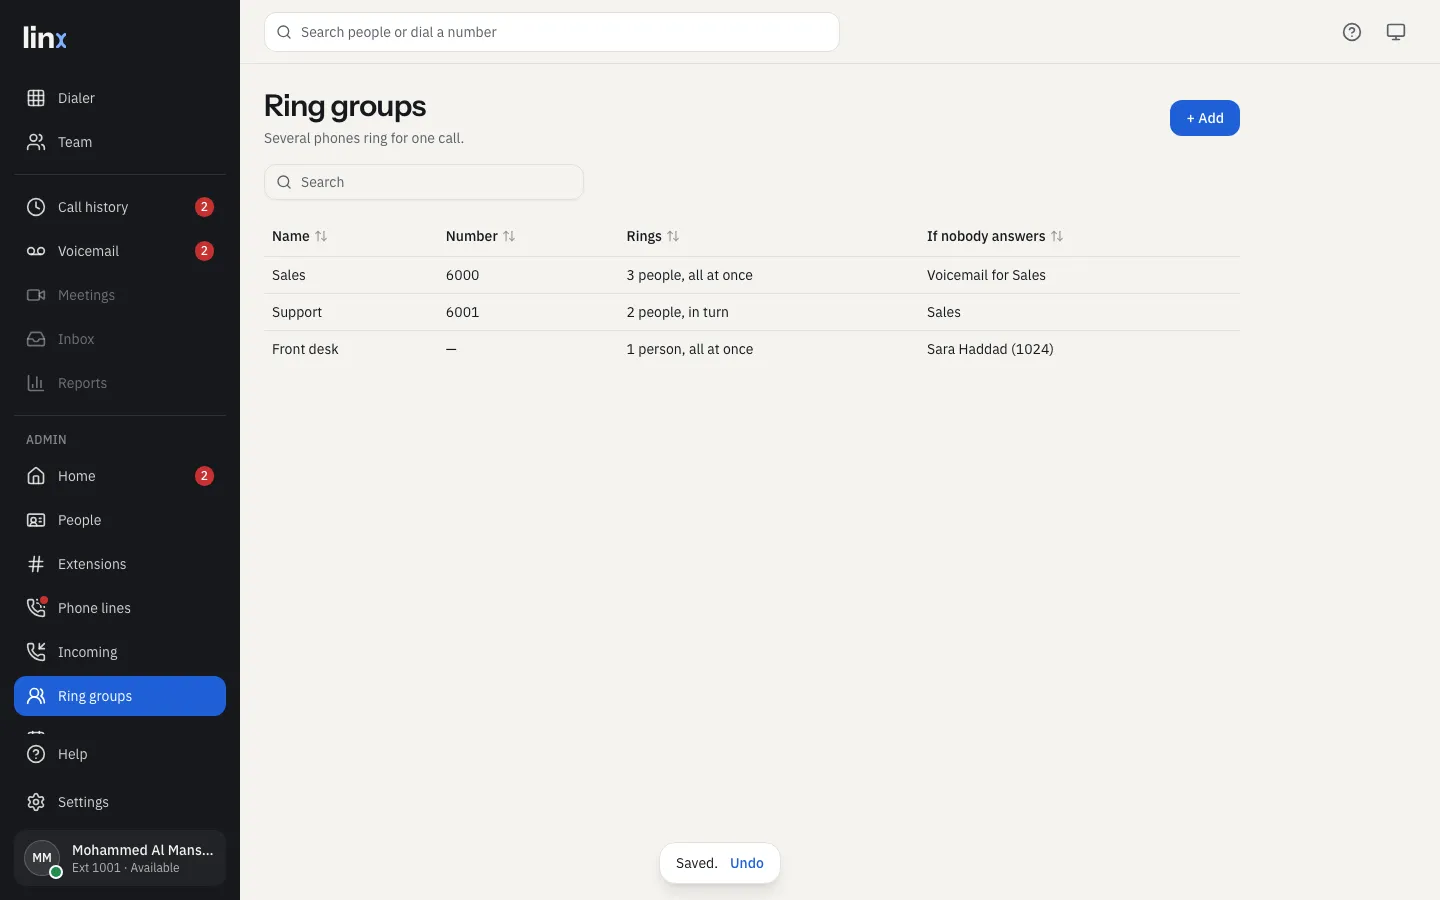Click the Extensions hash icon
The image size is (1440, 900).
click(36, 564)
